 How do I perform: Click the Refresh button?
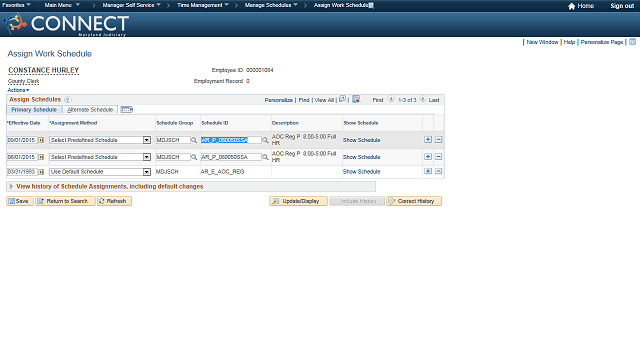(x=114, y=201)
